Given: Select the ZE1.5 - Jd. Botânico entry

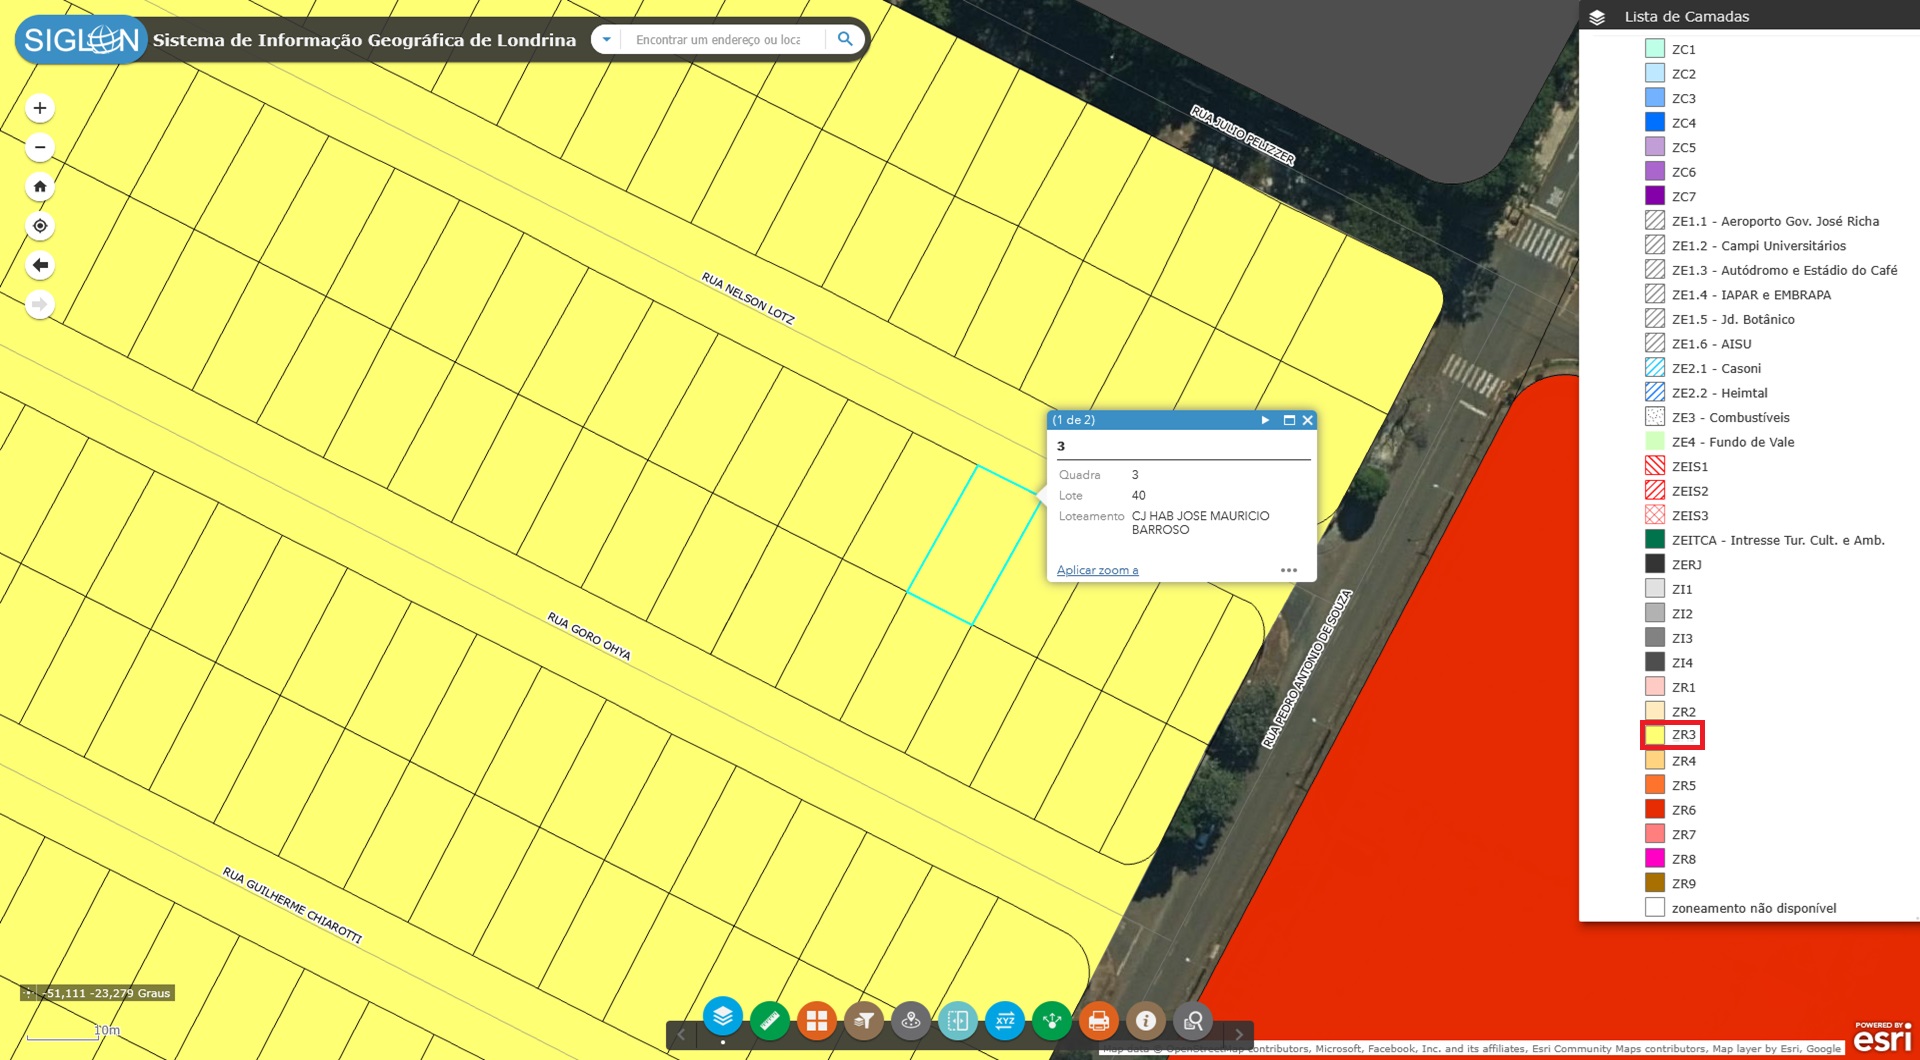Looking at the screenshot, I should [x=1733, y=319].
